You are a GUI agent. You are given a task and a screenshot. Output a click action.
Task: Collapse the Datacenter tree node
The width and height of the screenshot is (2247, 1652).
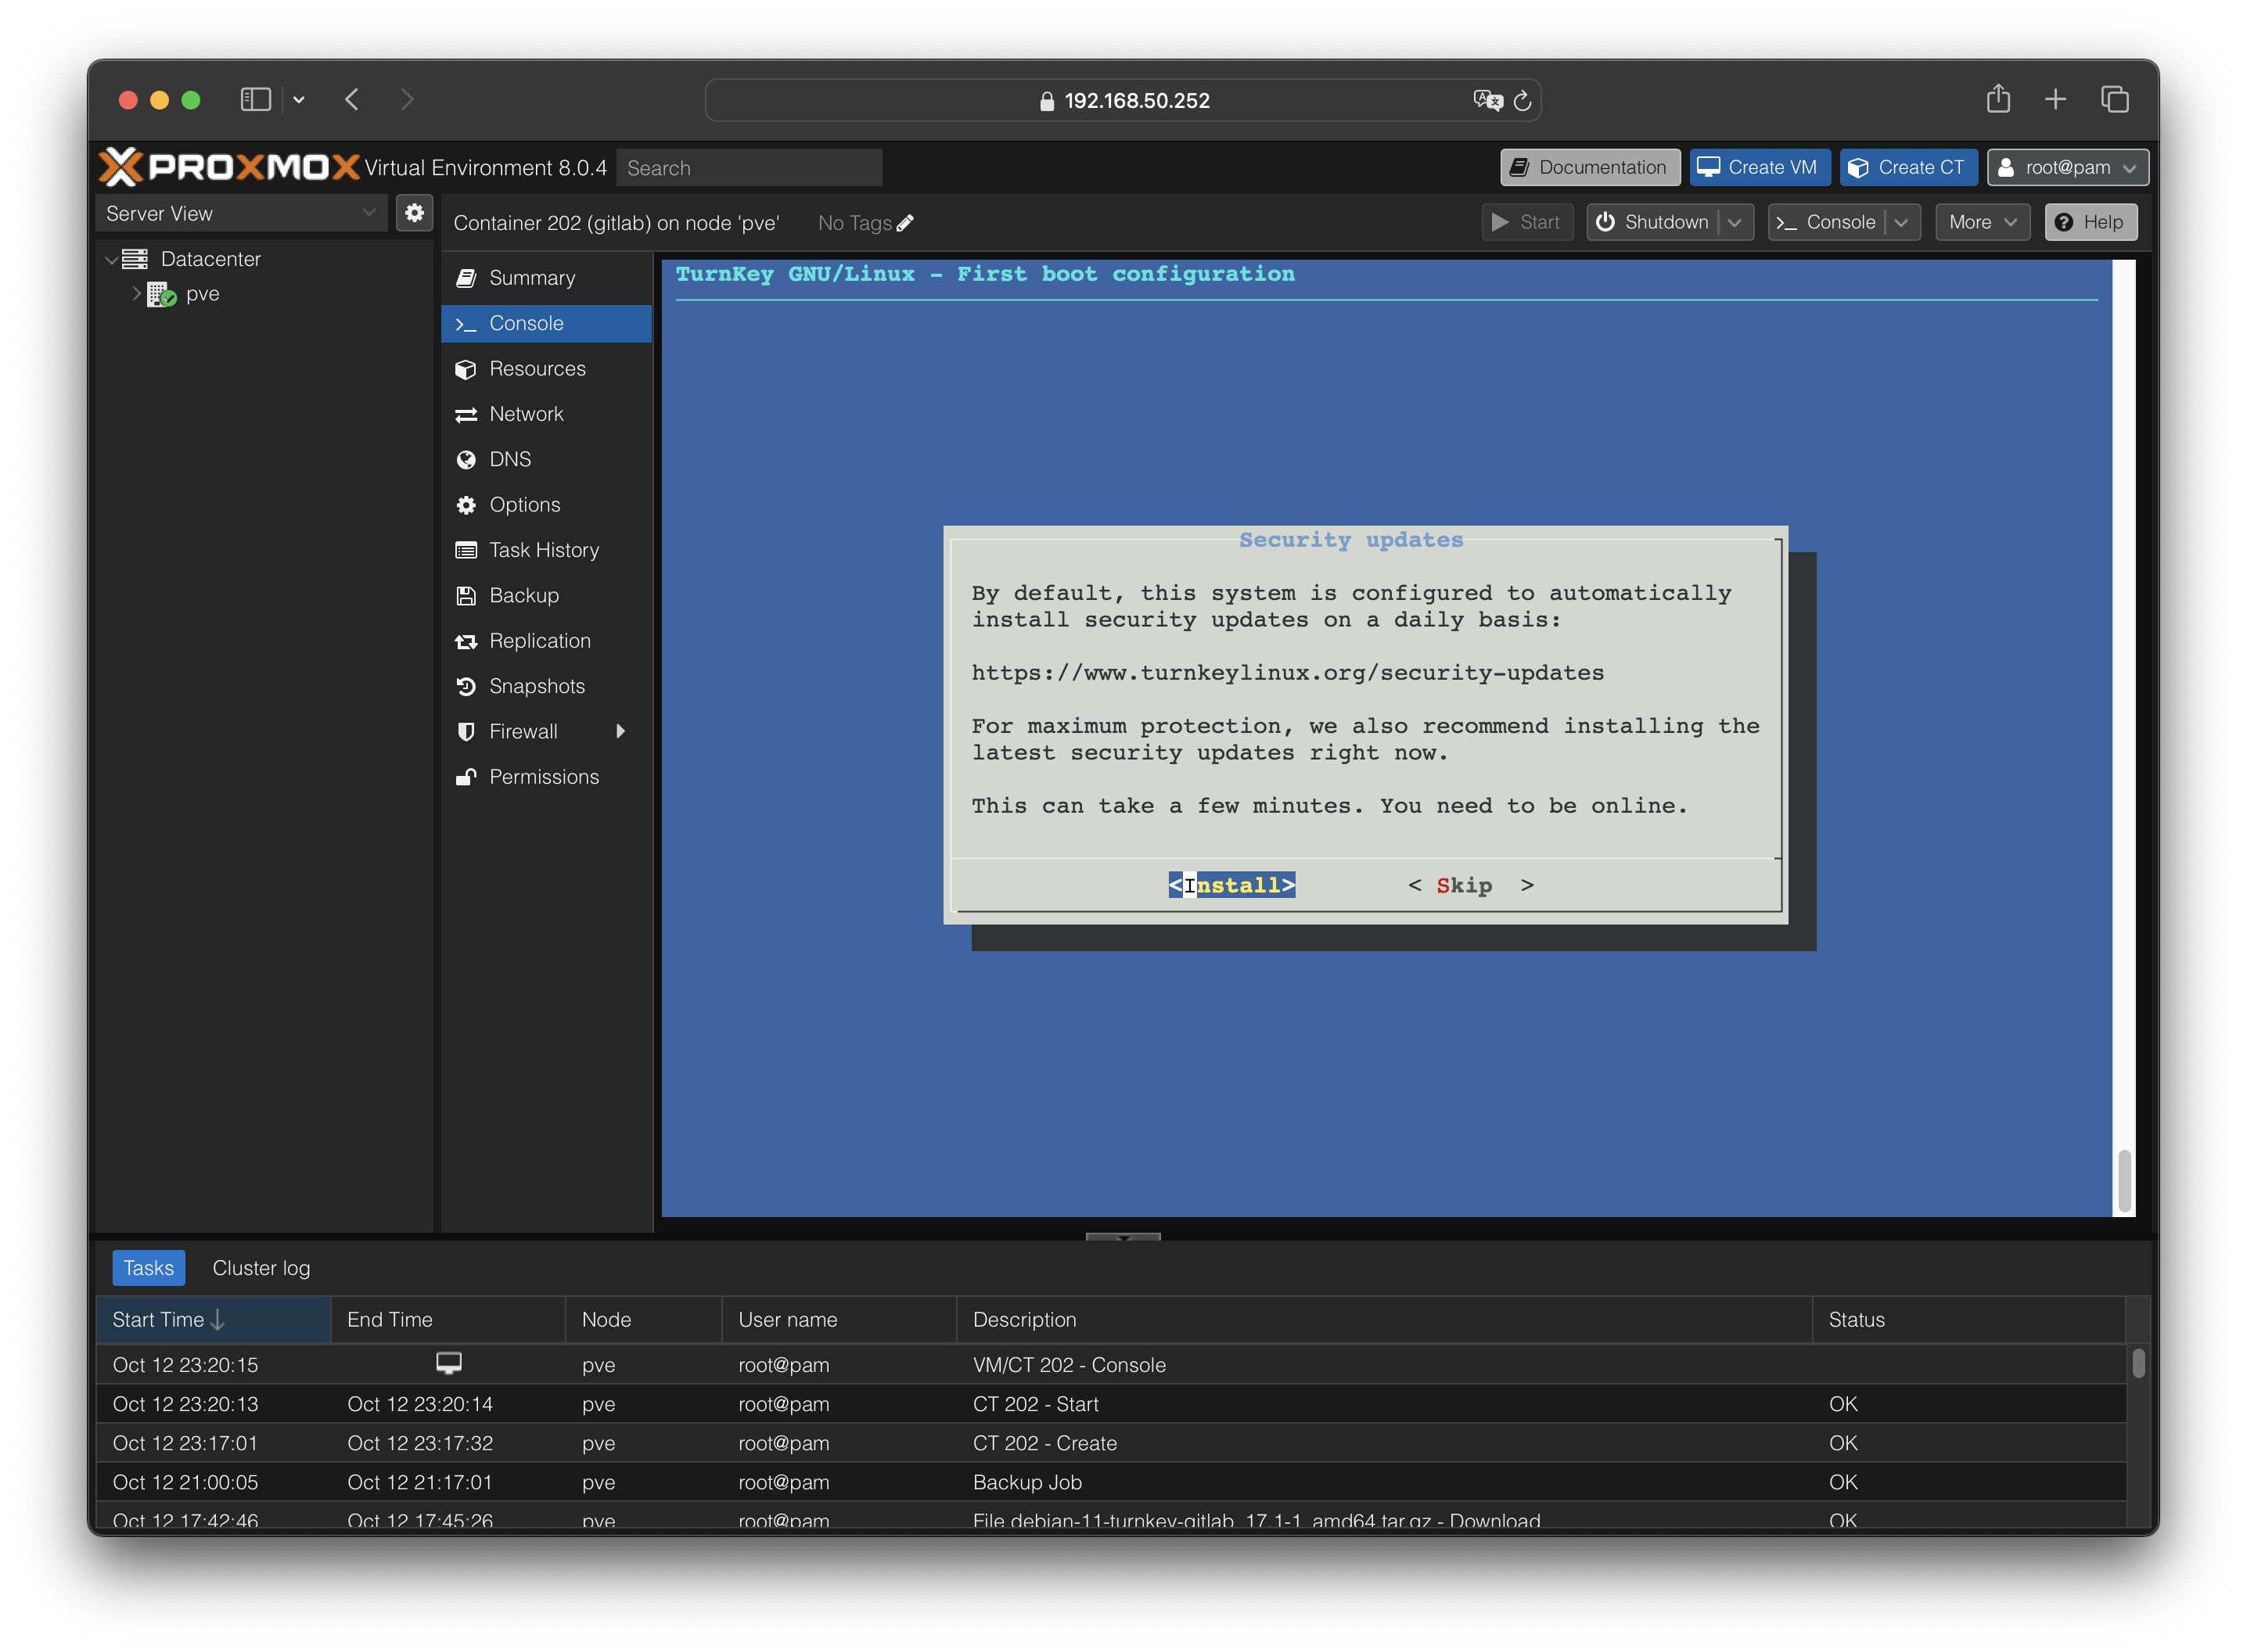pos(111,259)
